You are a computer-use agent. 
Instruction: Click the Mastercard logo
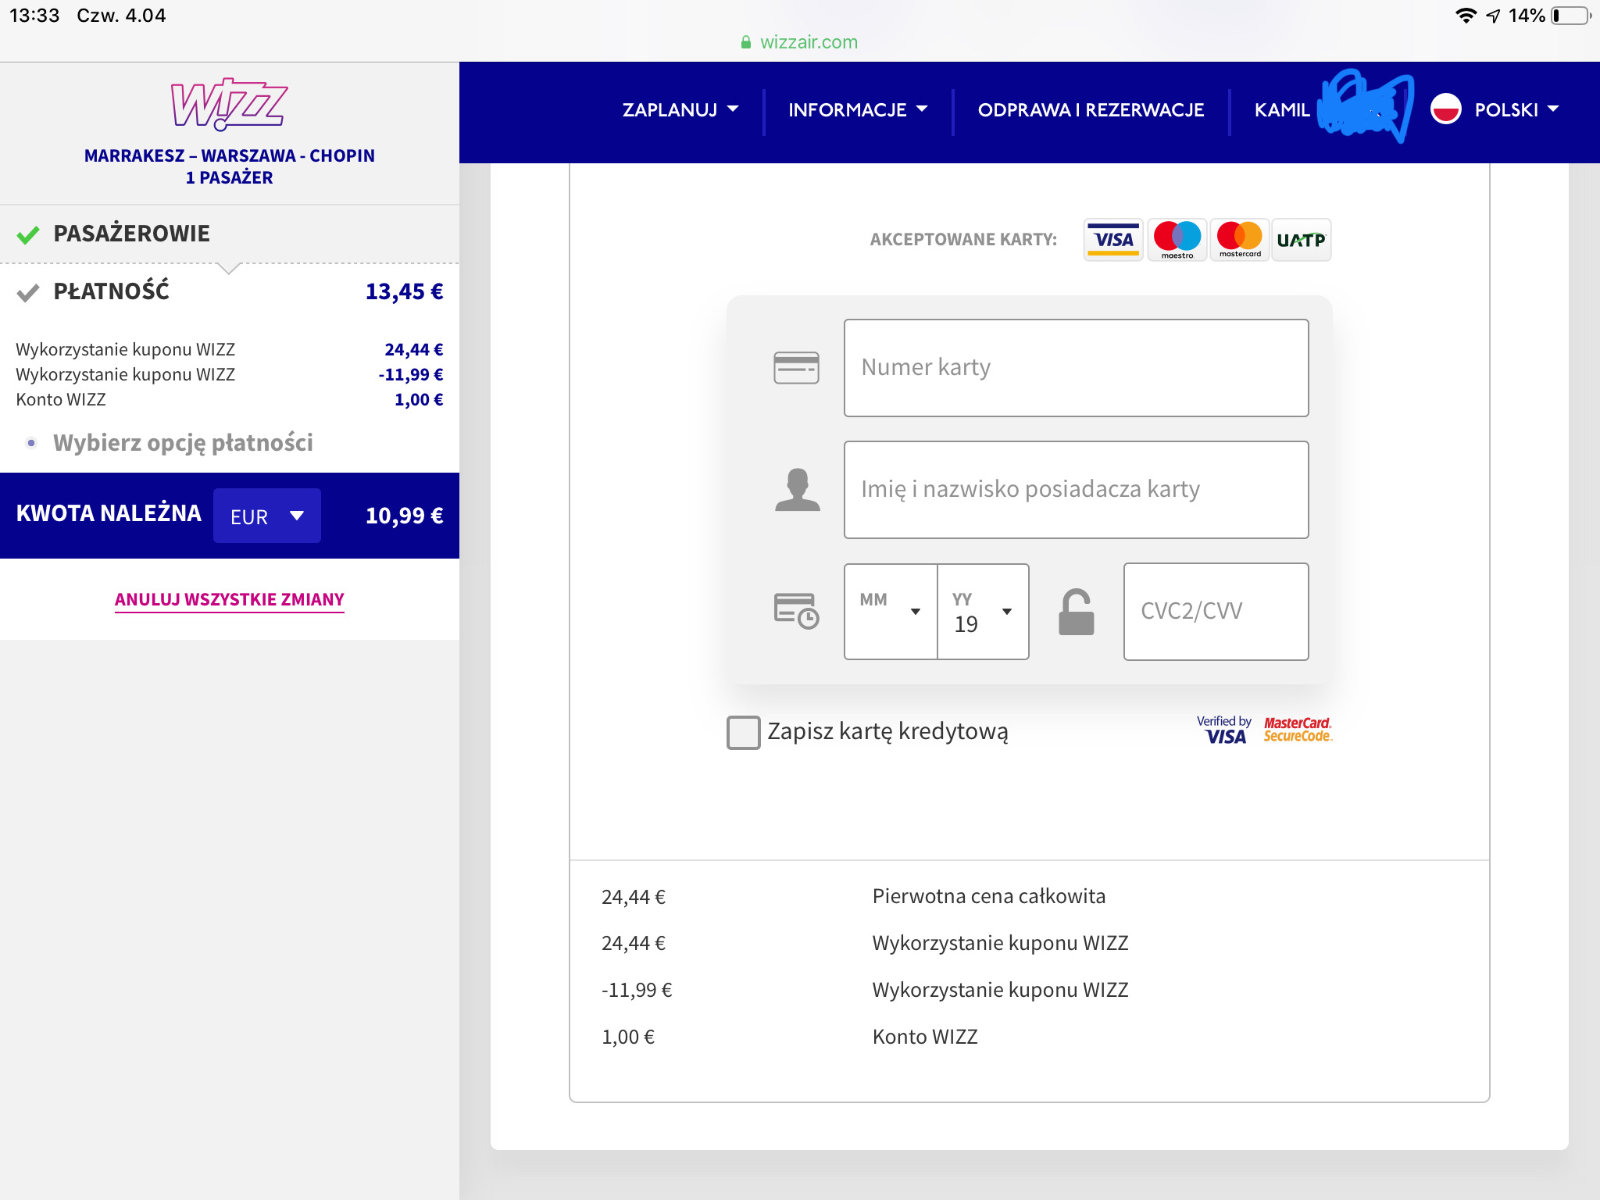(x=1240, y=240)
